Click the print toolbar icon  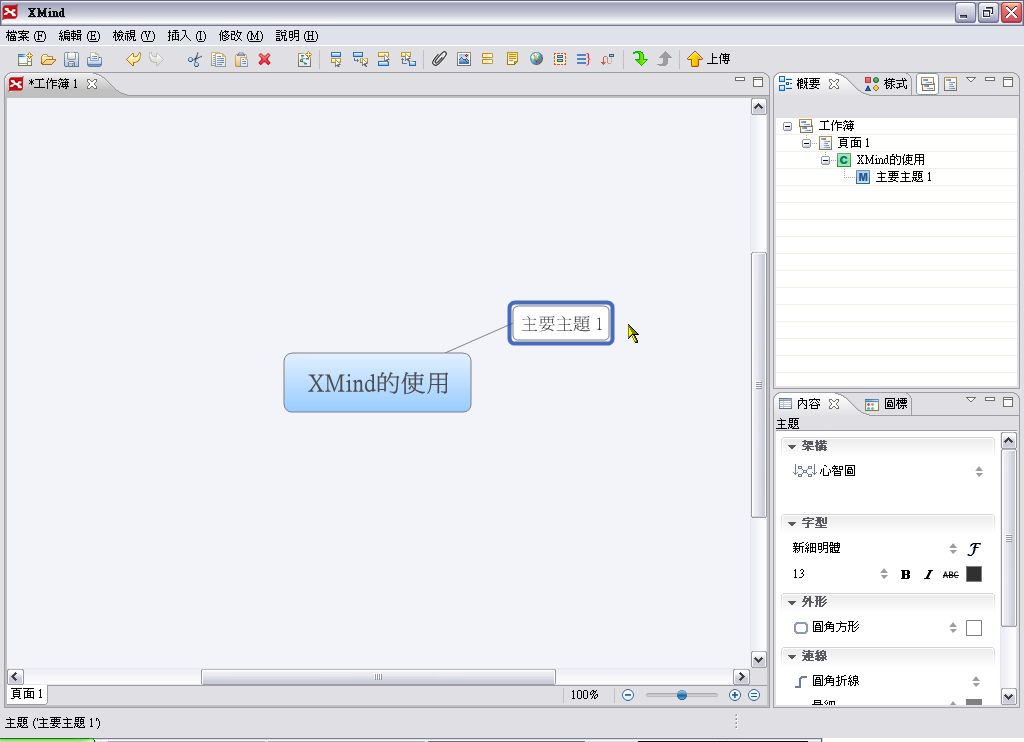95,59
